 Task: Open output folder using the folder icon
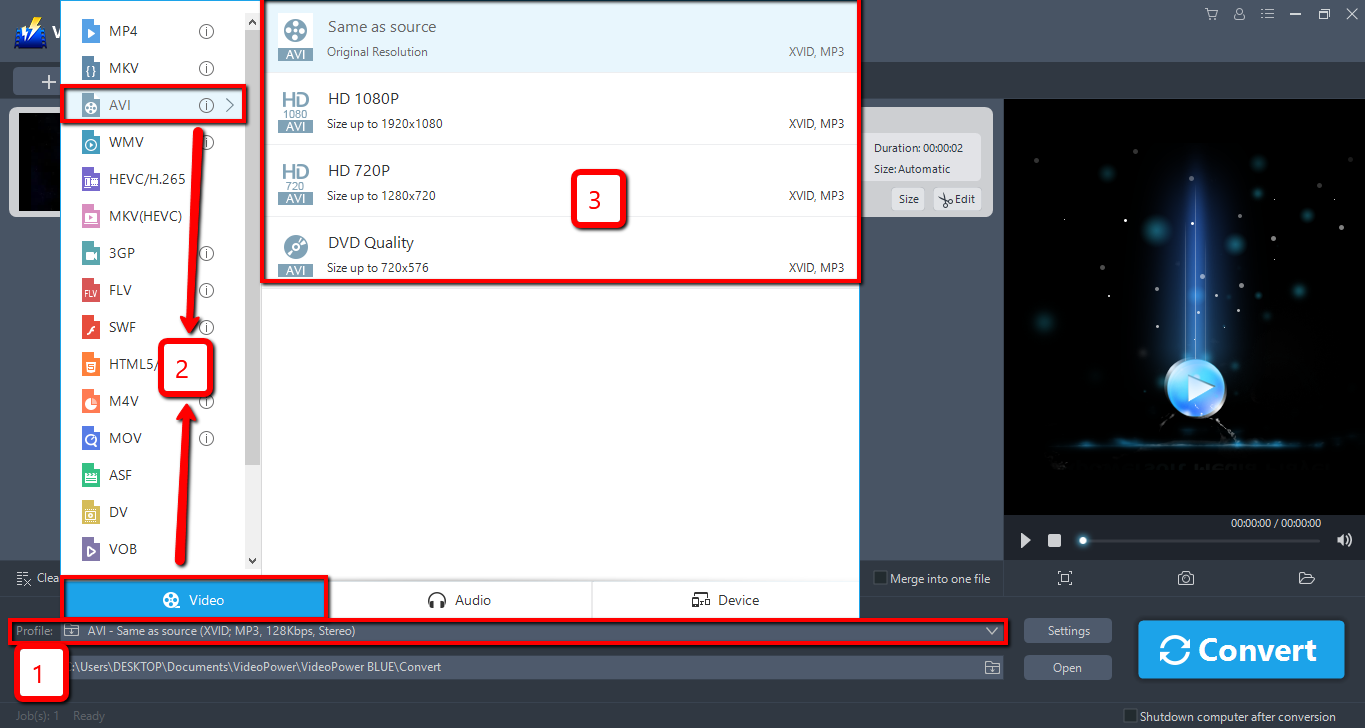1306,578
